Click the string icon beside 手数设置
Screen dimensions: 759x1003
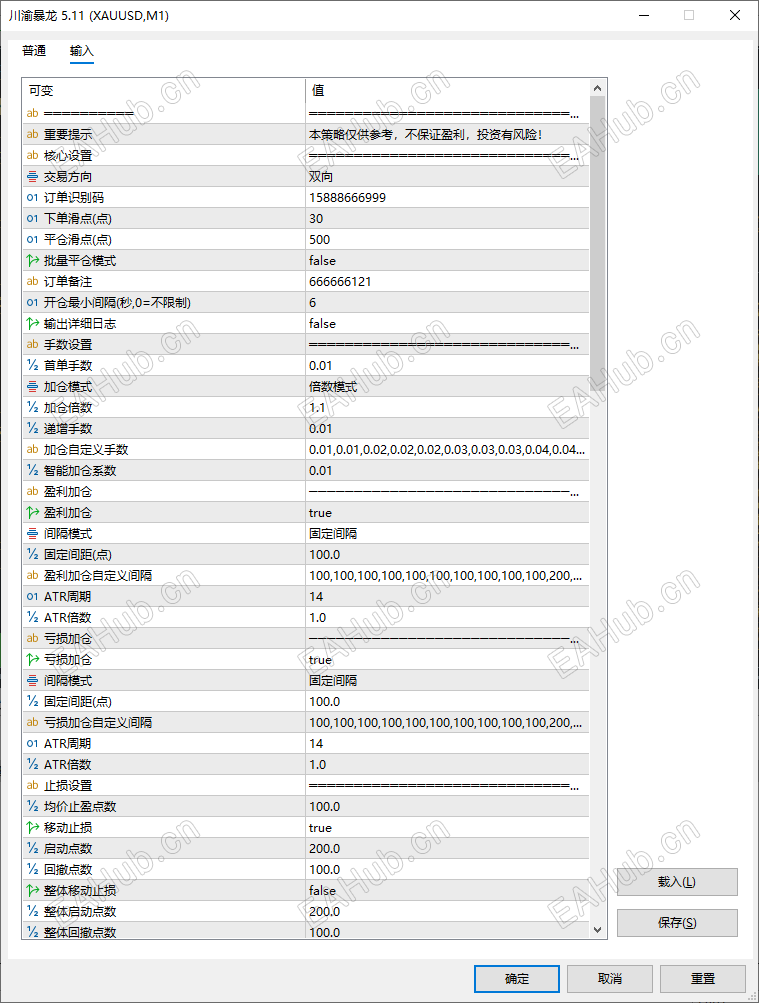(33, 344)
